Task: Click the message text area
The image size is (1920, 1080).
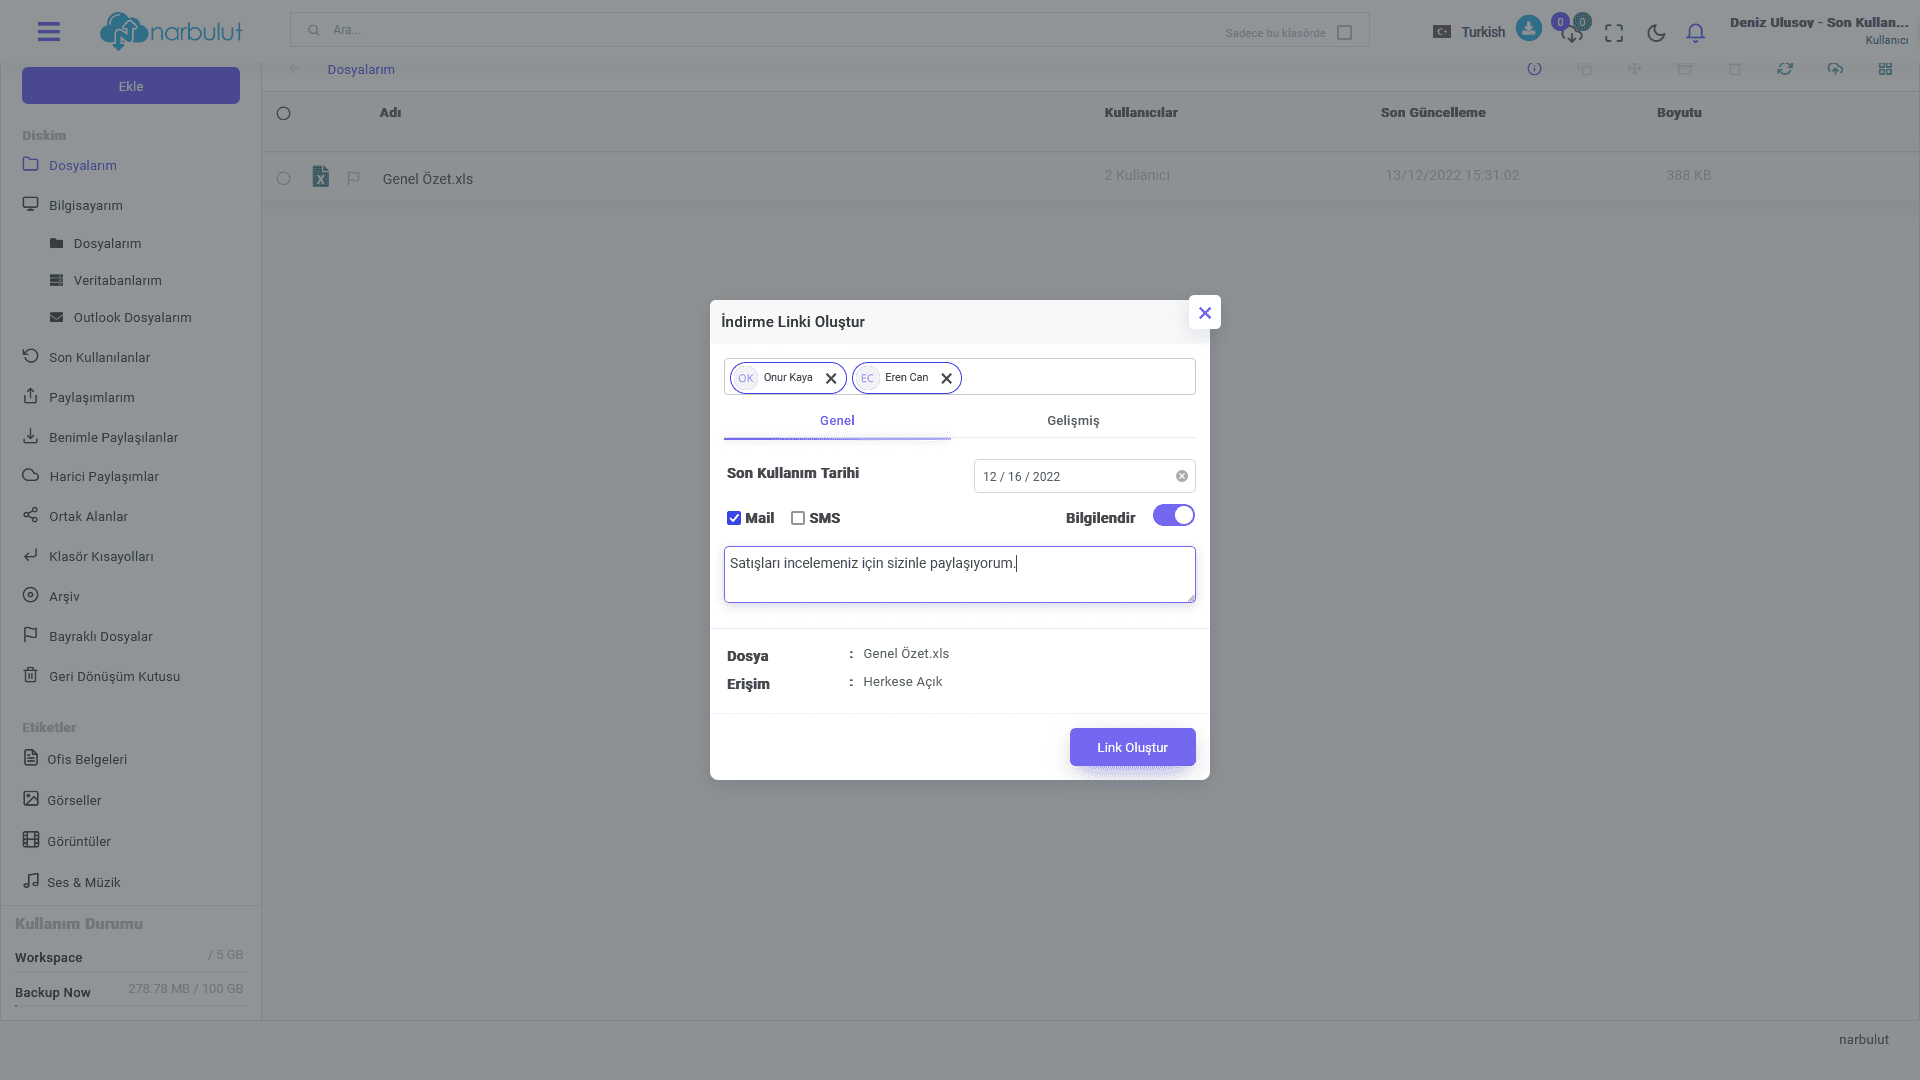Action: pos(959,575)
